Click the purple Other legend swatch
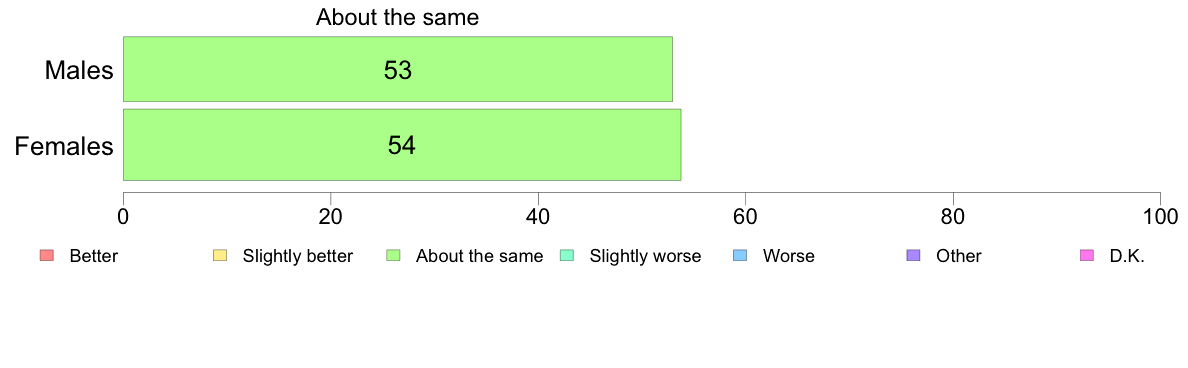The height and width of the screenshot is (368, 1188). click(914, 256)
